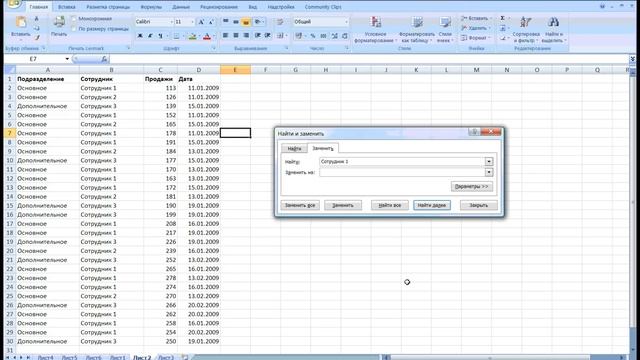Click the Select All corner cell
This screenshot has width=640, height=360.
[9, 70]
